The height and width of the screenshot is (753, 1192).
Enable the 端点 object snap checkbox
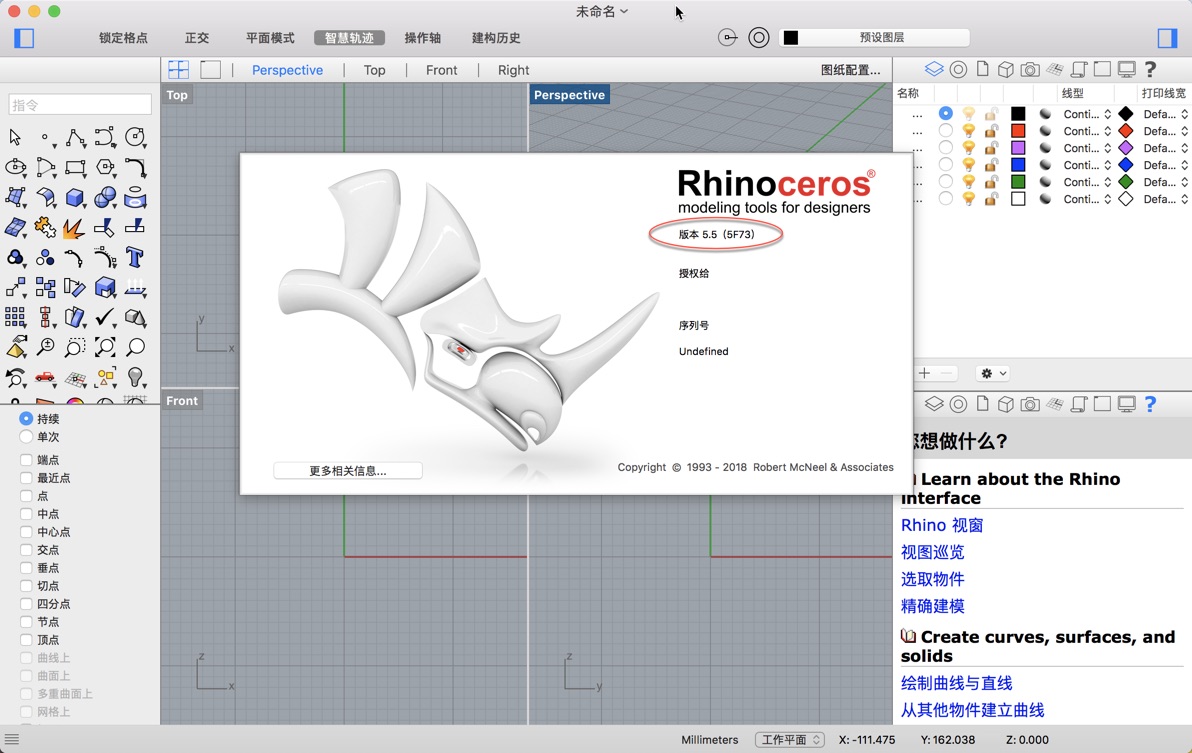(26, 460)
